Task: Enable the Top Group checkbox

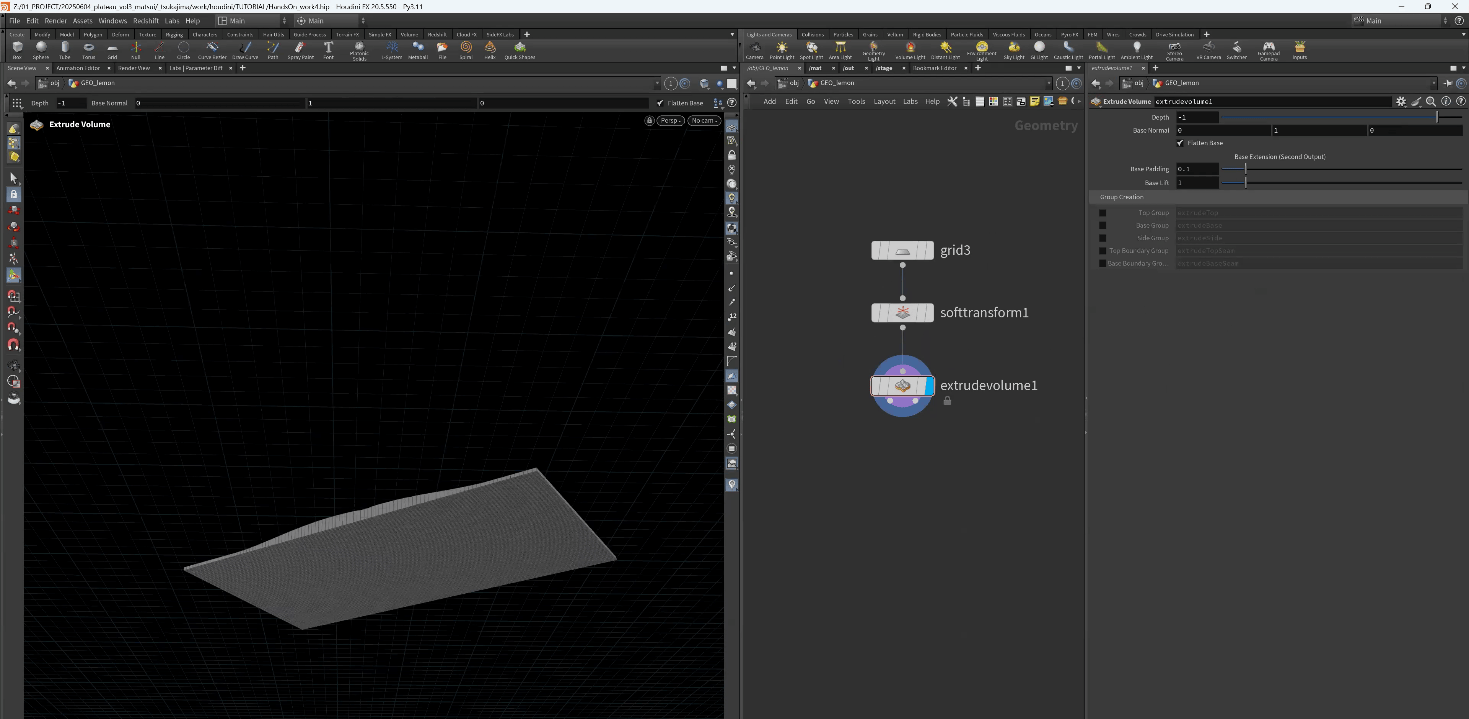Action: tap(1103, 213)
